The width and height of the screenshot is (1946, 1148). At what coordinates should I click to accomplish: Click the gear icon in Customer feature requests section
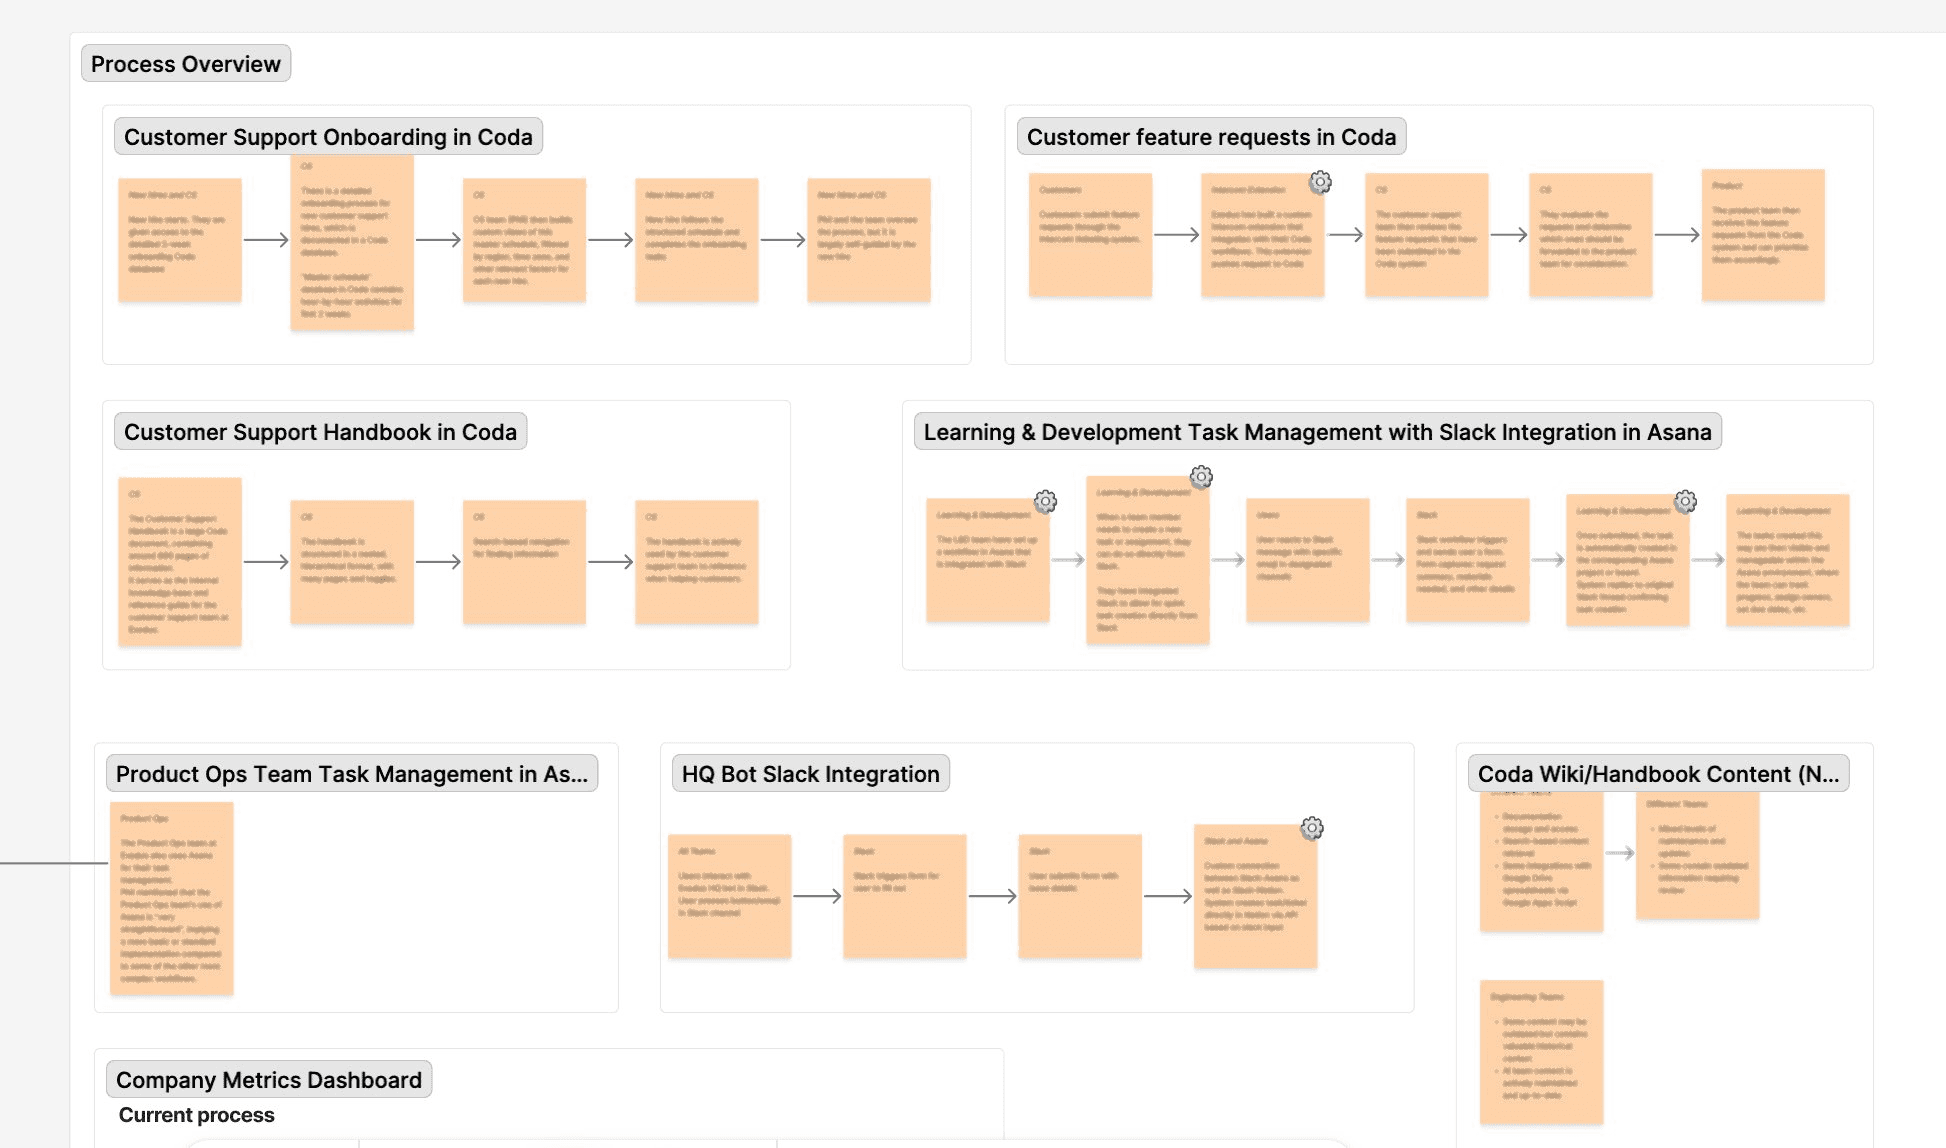click(1320, 182)
